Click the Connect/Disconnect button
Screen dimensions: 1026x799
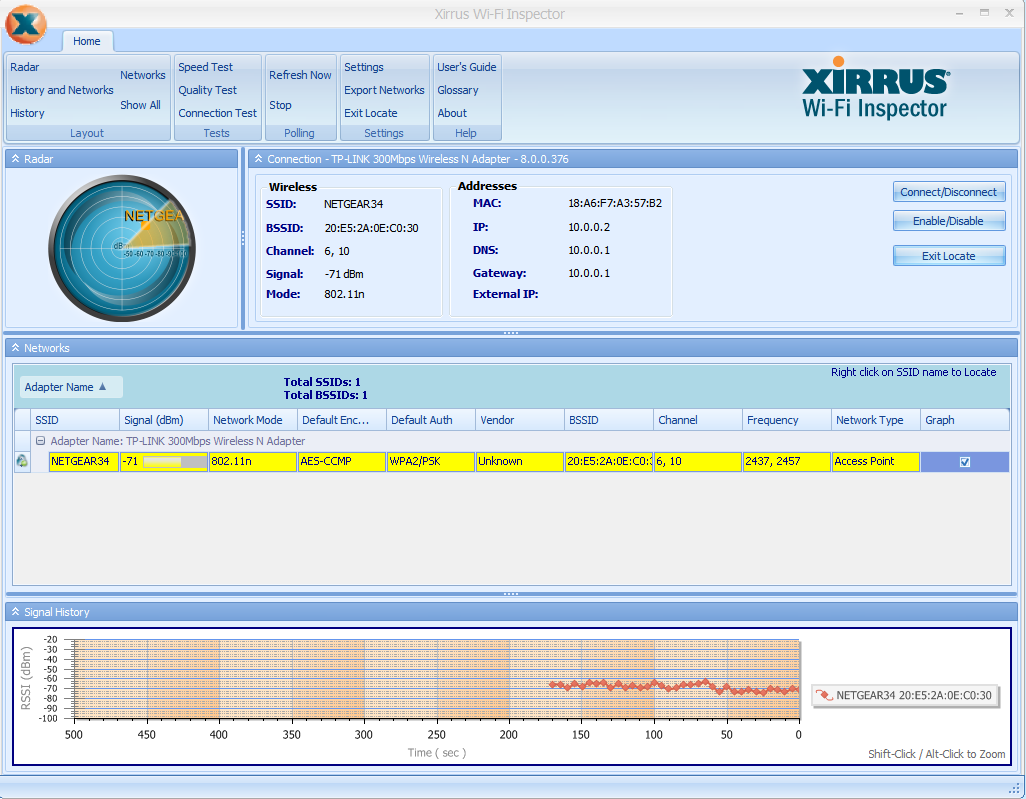(949, 192)
